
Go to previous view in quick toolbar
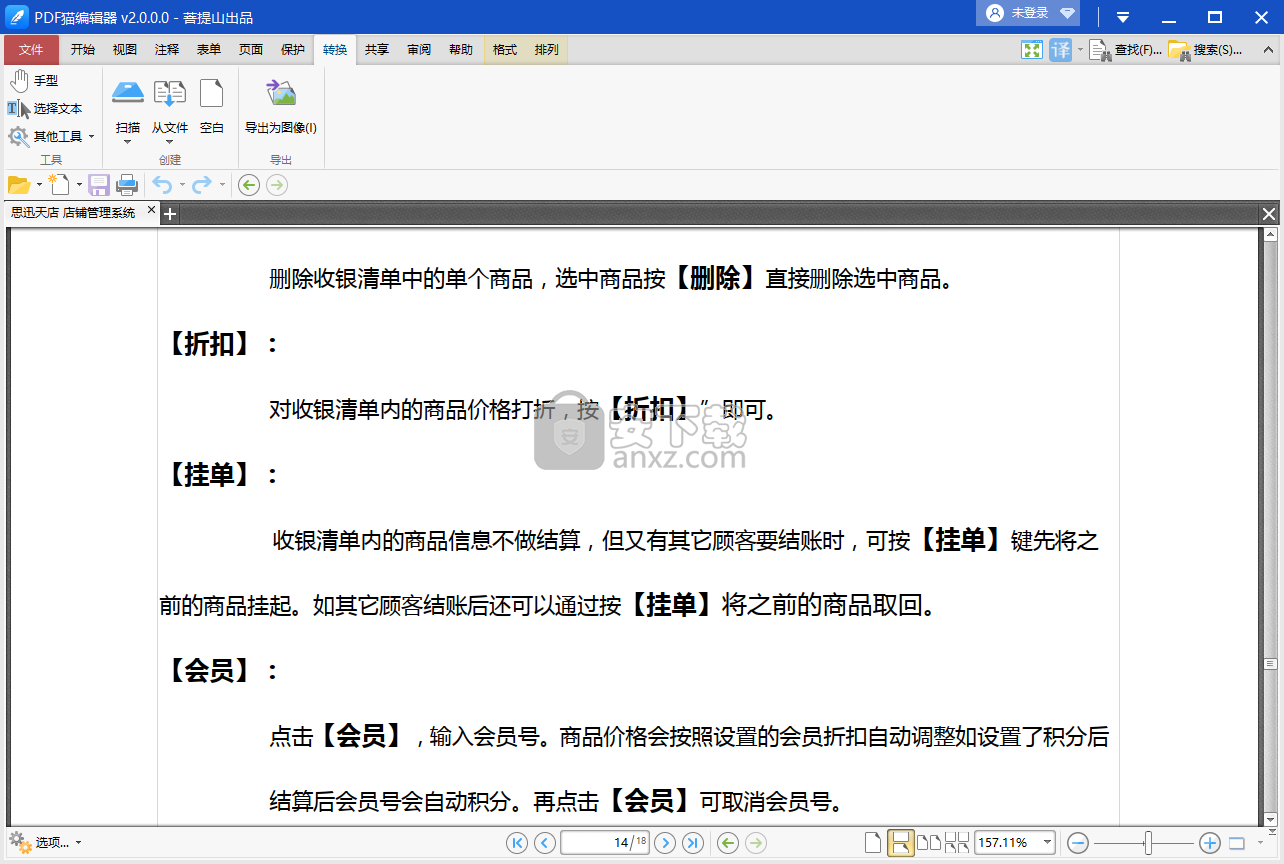[x=249, y=185]
